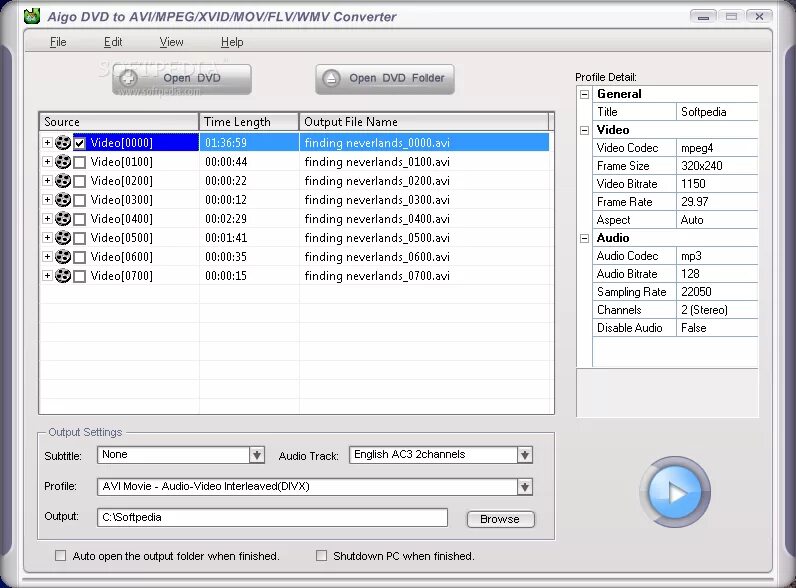
Task: Expand the Video[0100] tree node
Action: point(47,161)
